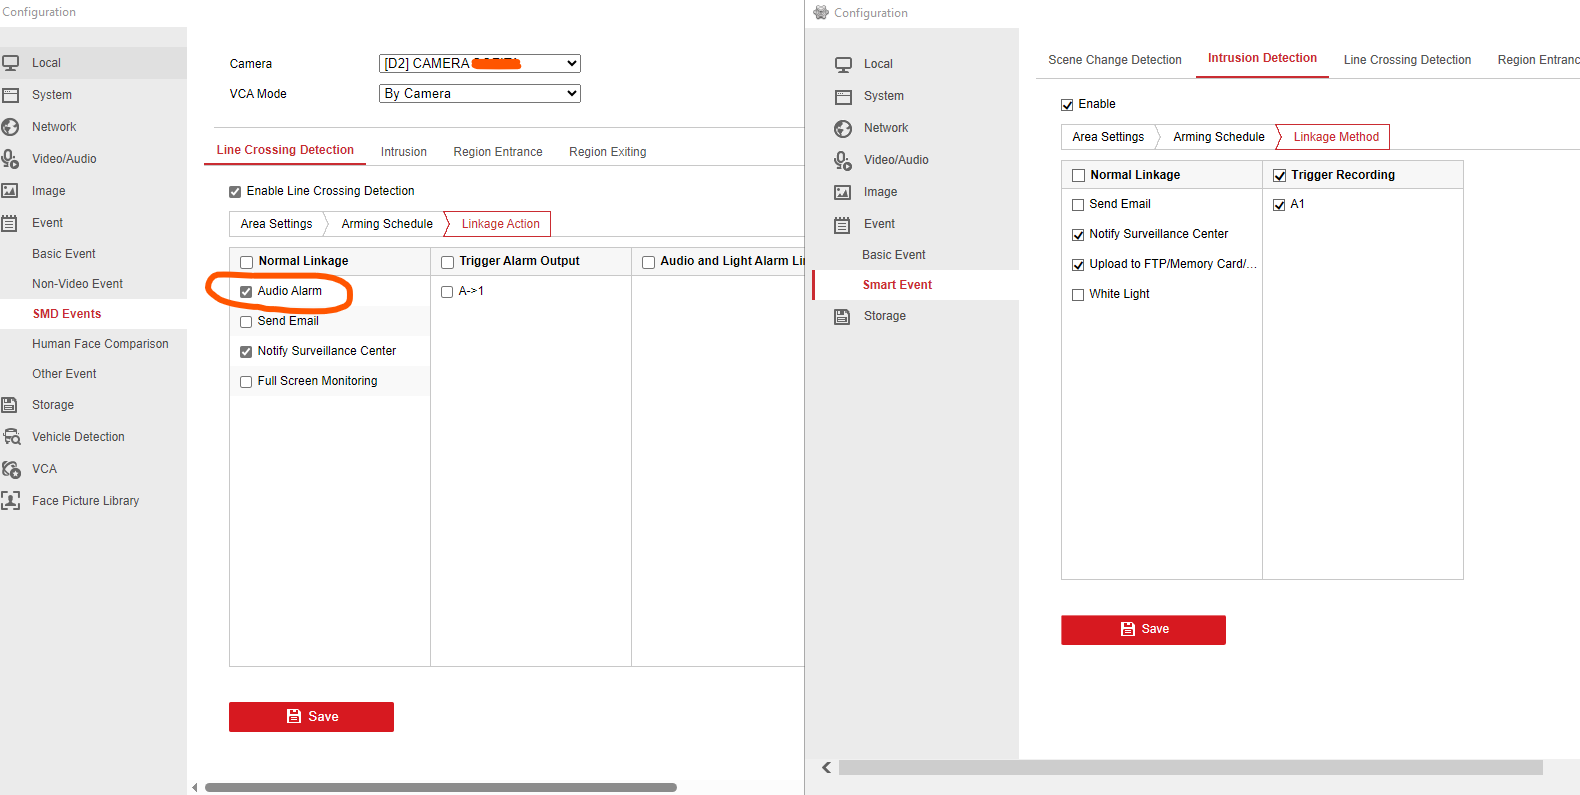The height and width of the screenshot is (795, 1580).
Task: Save the Line Crossing Detection settings
Action: [311, 717]
